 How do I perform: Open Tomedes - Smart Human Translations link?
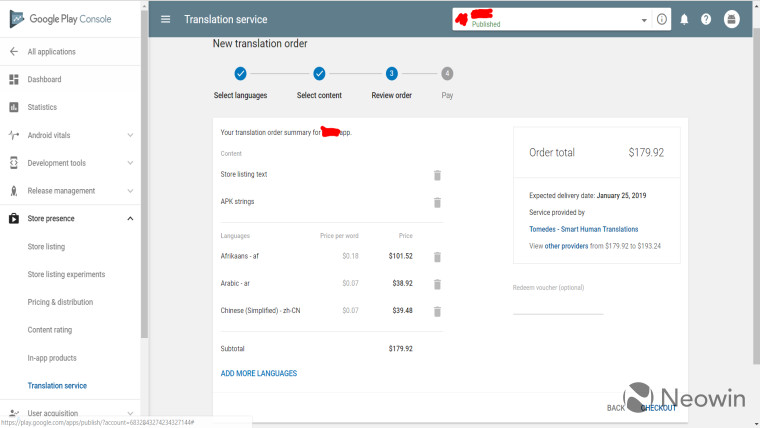coord(584,229)
